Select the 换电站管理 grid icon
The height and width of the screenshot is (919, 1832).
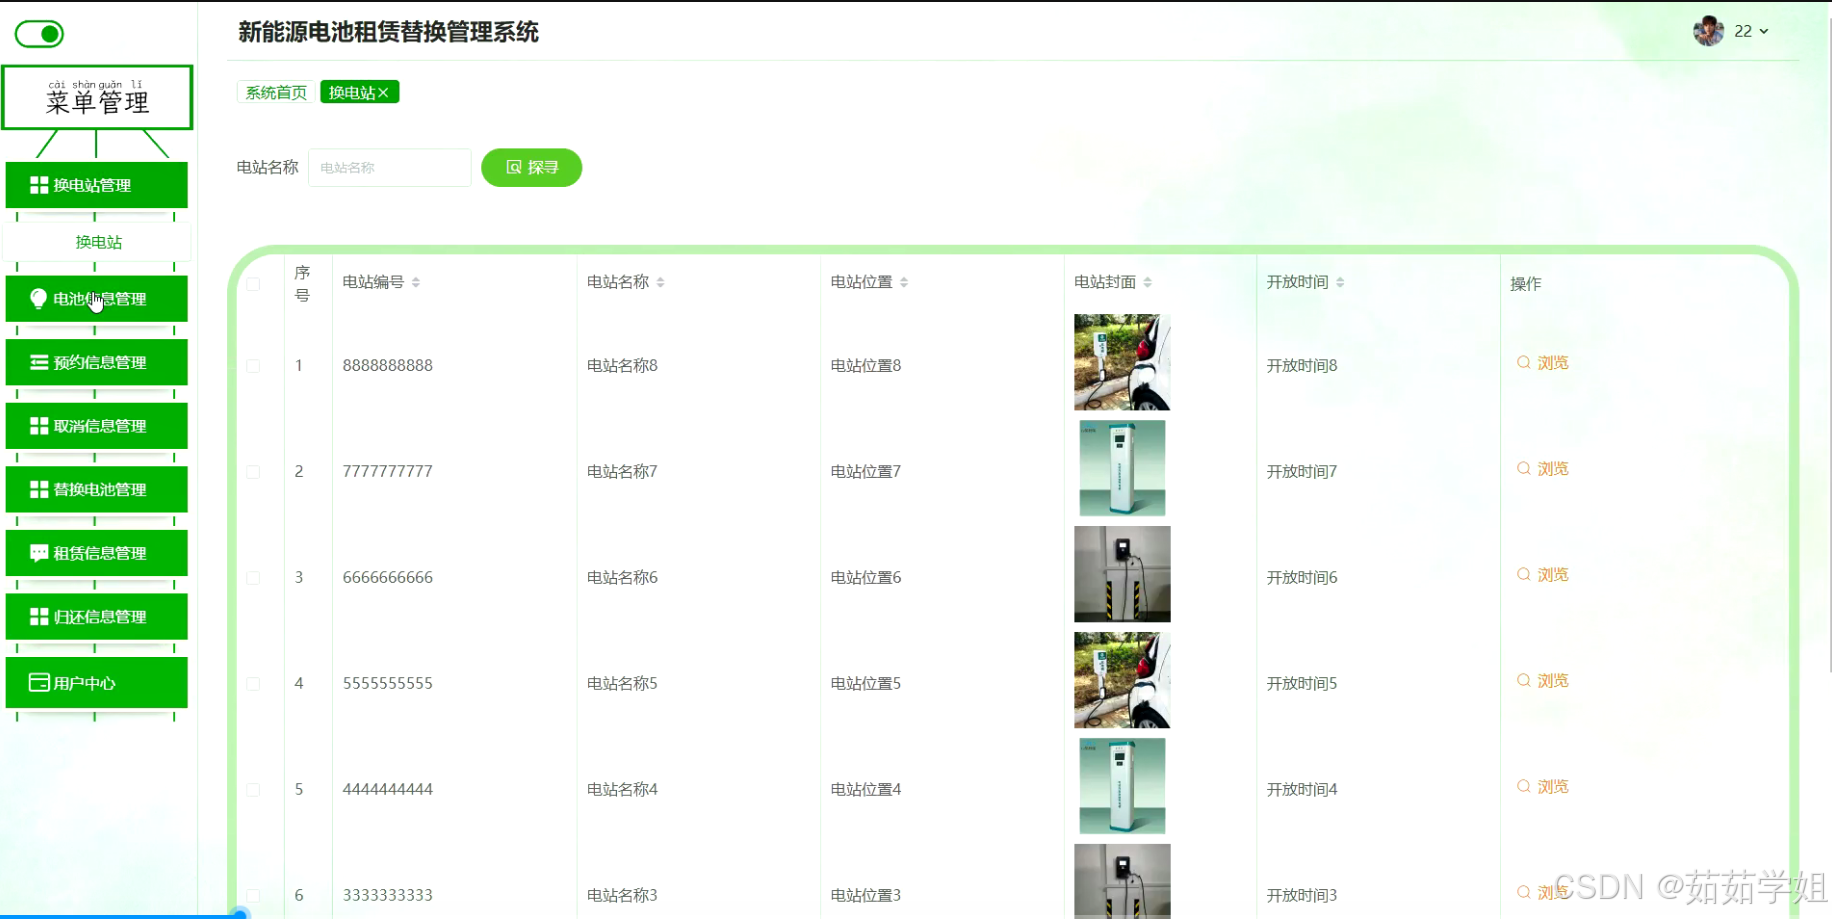[38, 185]
